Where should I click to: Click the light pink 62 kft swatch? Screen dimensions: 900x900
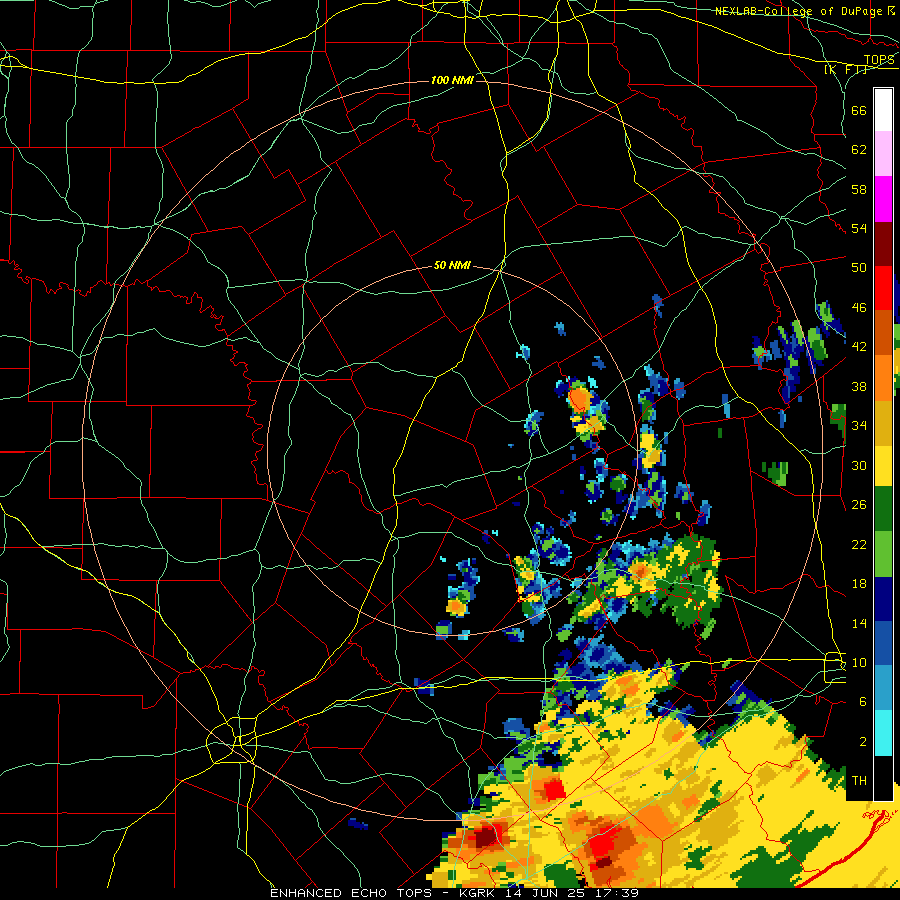point(883,154)
